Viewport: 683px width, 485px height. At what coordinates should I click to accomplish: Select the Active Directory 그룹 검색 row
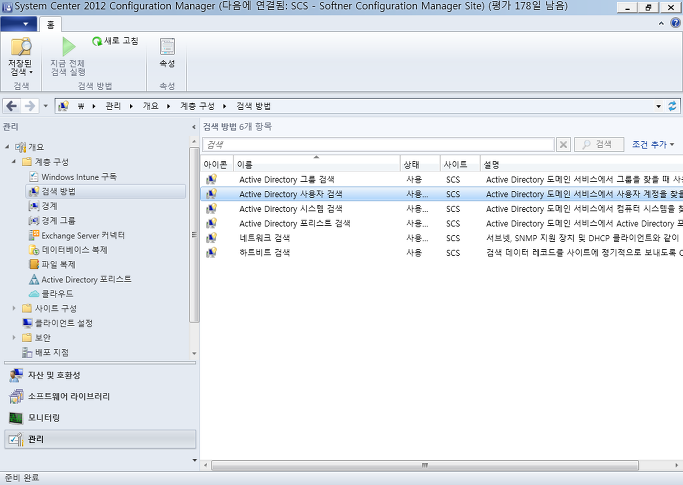[442, 180]
